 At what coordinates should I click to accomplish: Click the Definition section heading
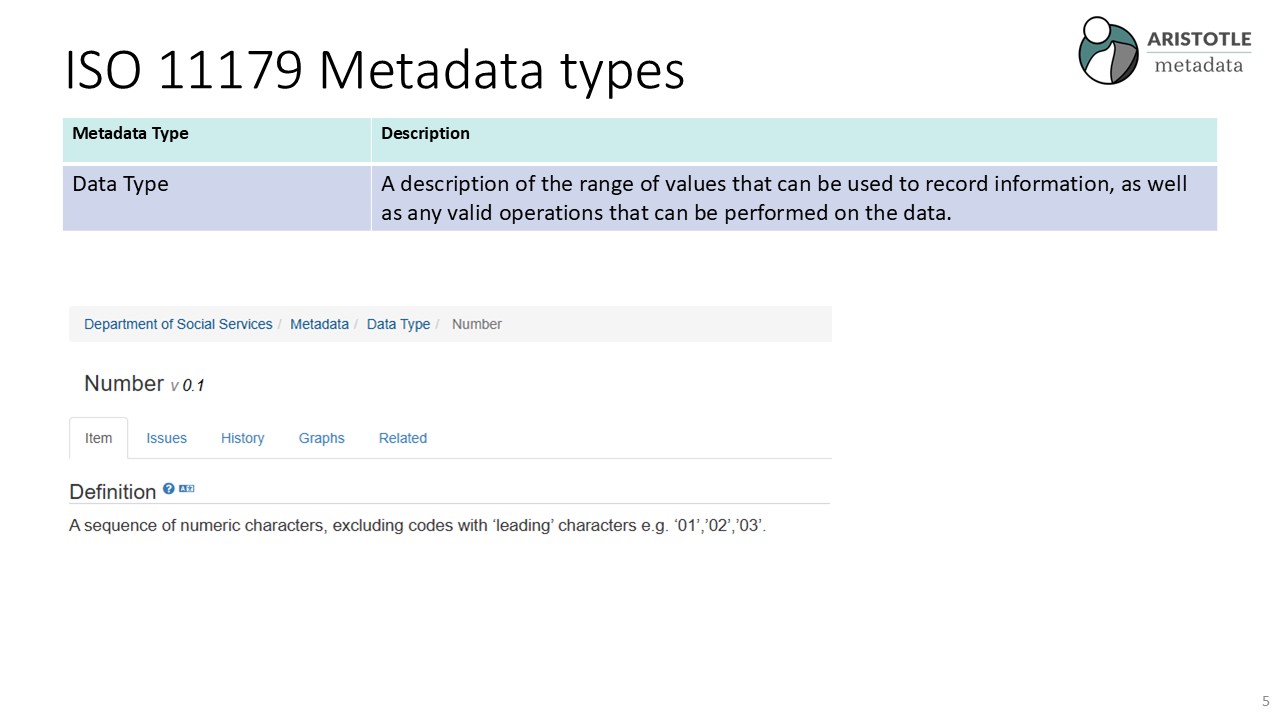tap(112, 492)
